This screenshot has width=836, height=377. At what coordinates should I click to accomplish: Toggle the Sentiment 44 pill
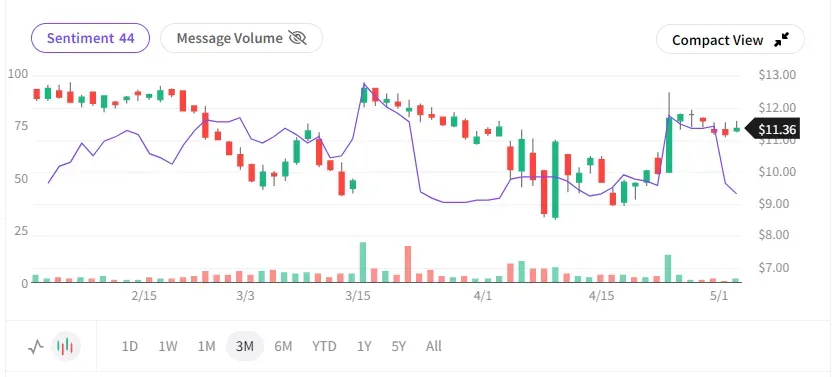tap(91, 38)
